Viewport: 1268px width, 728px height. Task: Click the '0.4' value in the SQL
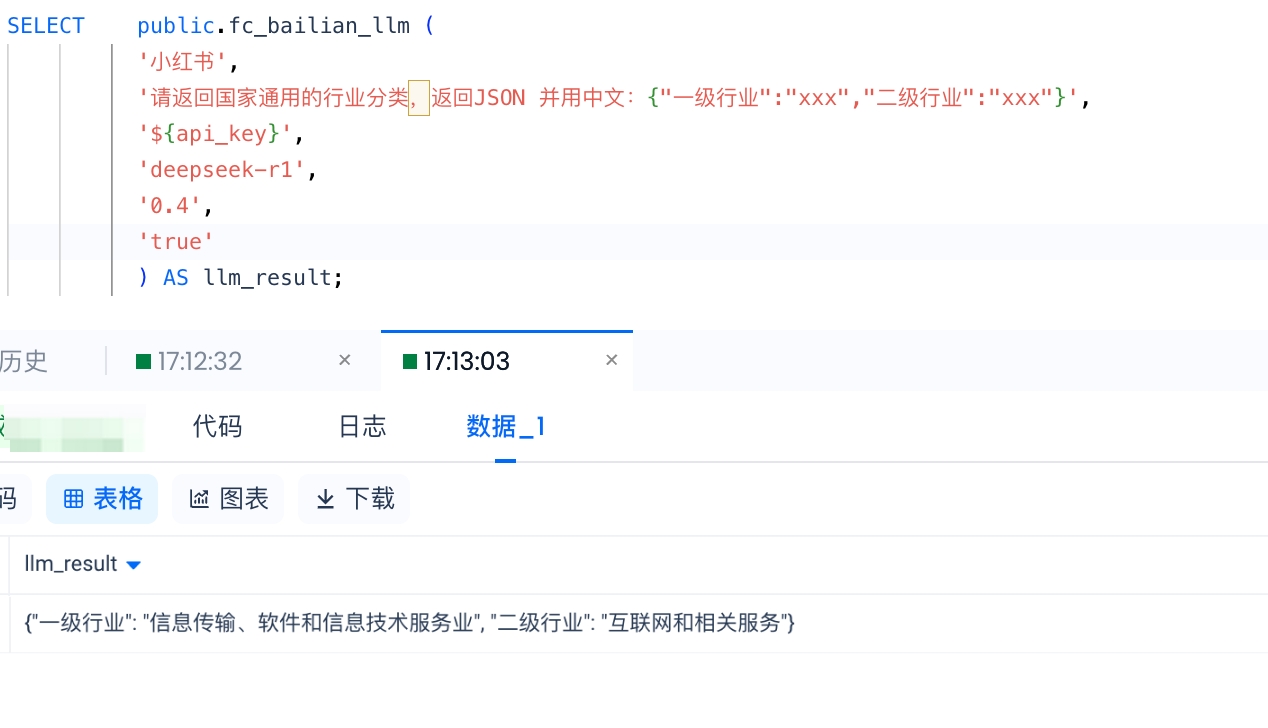[175, 206]
